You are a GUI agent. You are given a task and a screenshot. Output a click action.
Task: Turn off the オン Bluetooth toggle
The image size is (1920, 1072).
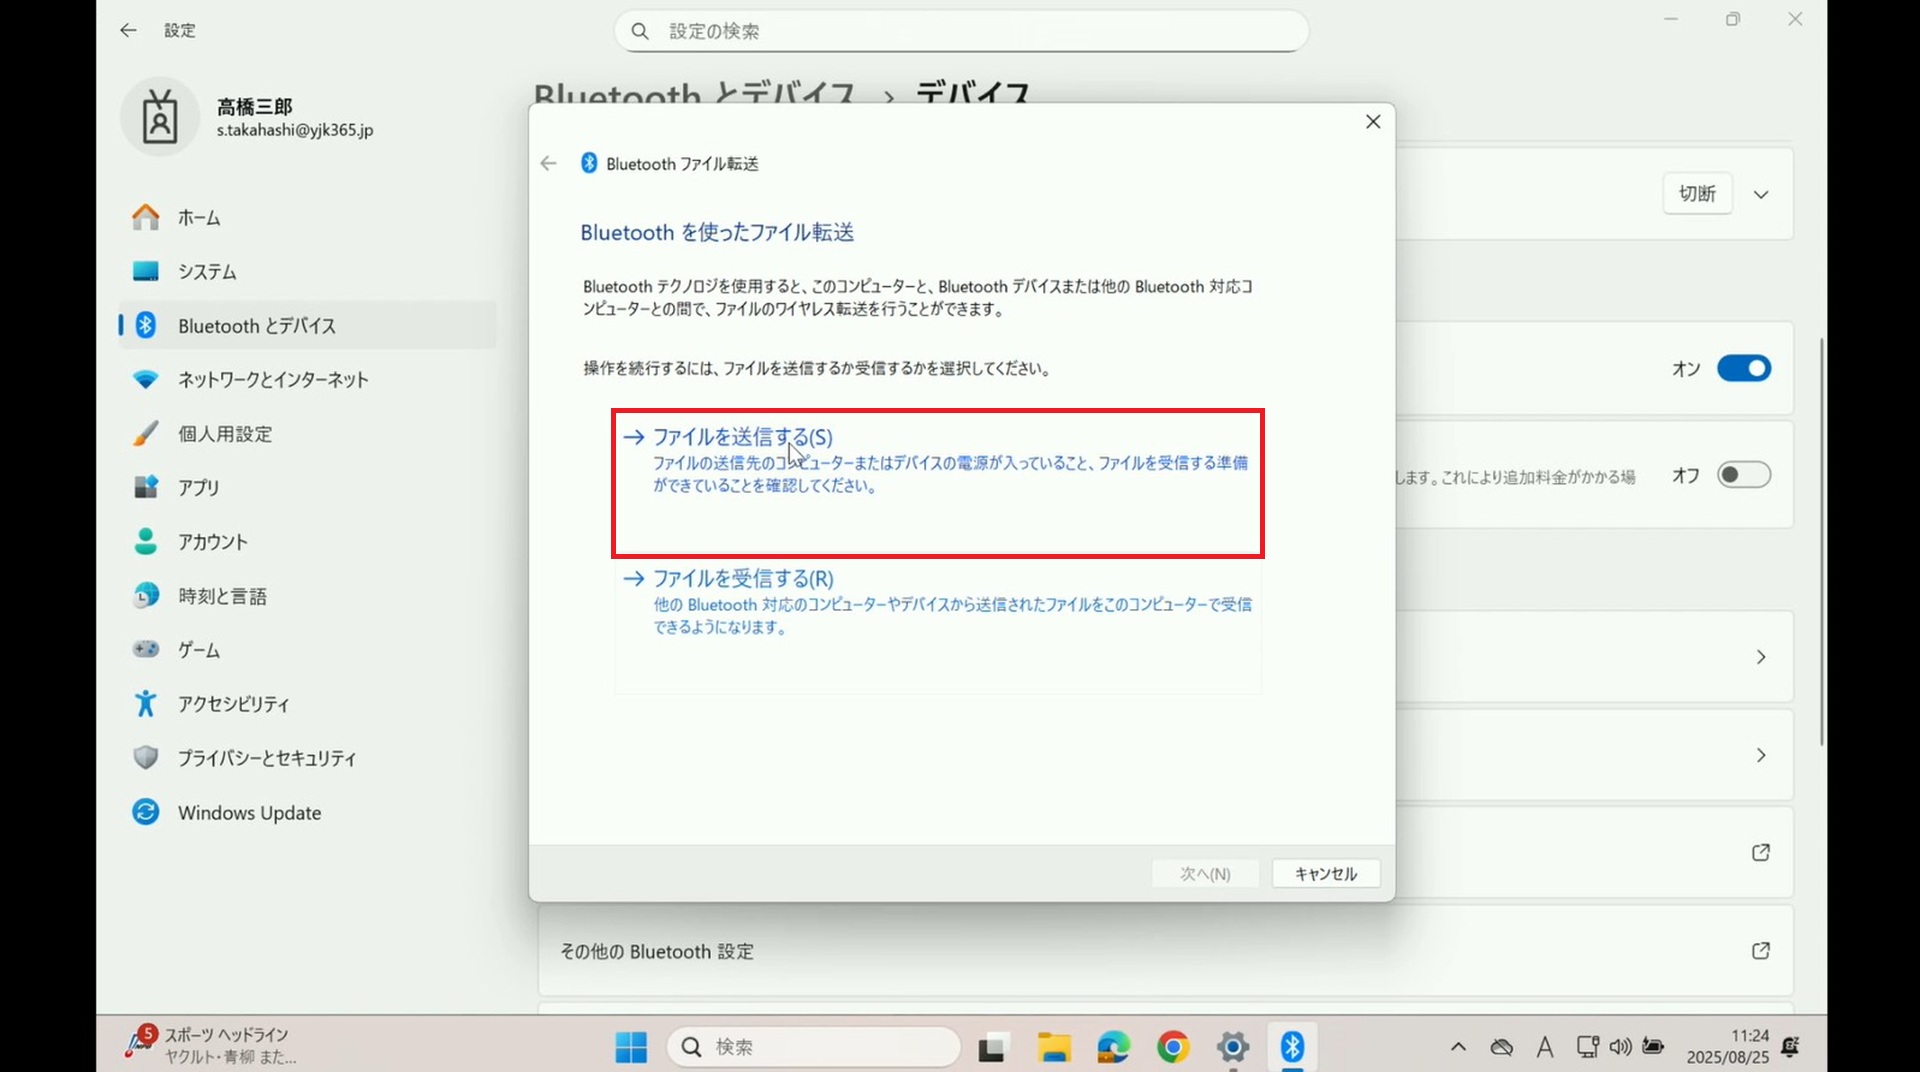pyautogui.click(x=1743, y=369)
